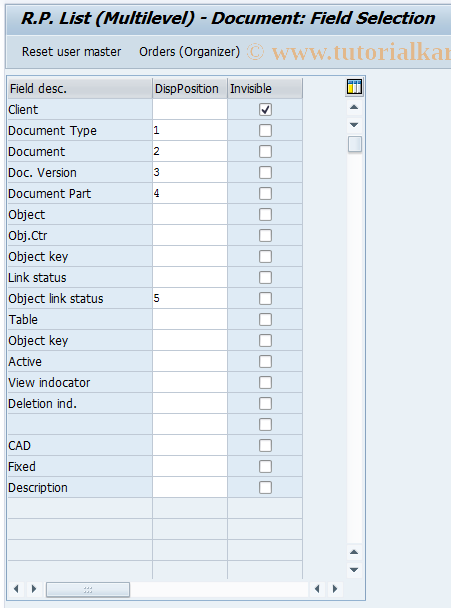
Task: Check Invisible for Document Type
Action: tap(265, 131)
